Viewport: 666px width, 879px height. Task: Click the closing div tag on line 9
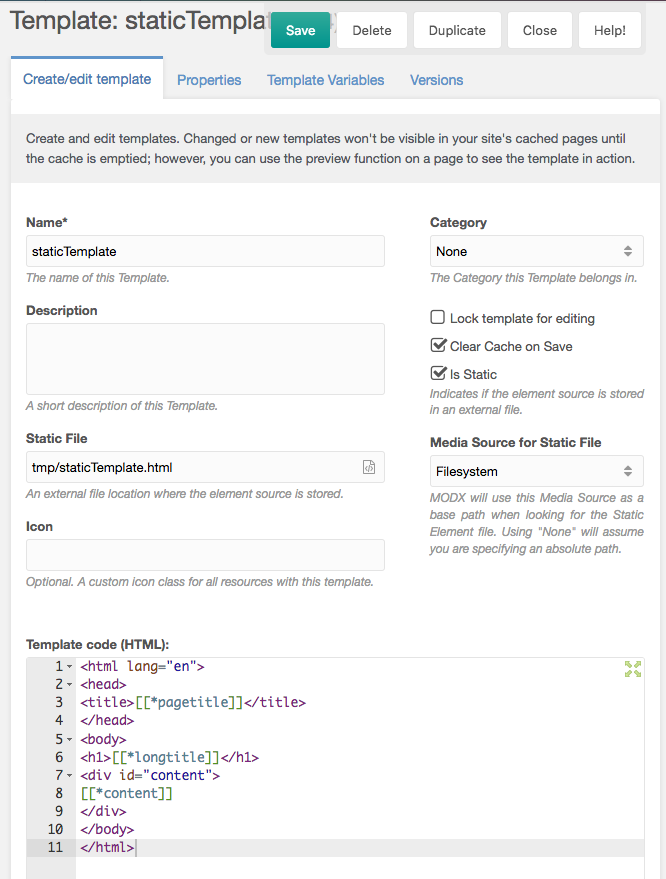tap(103, 811)
